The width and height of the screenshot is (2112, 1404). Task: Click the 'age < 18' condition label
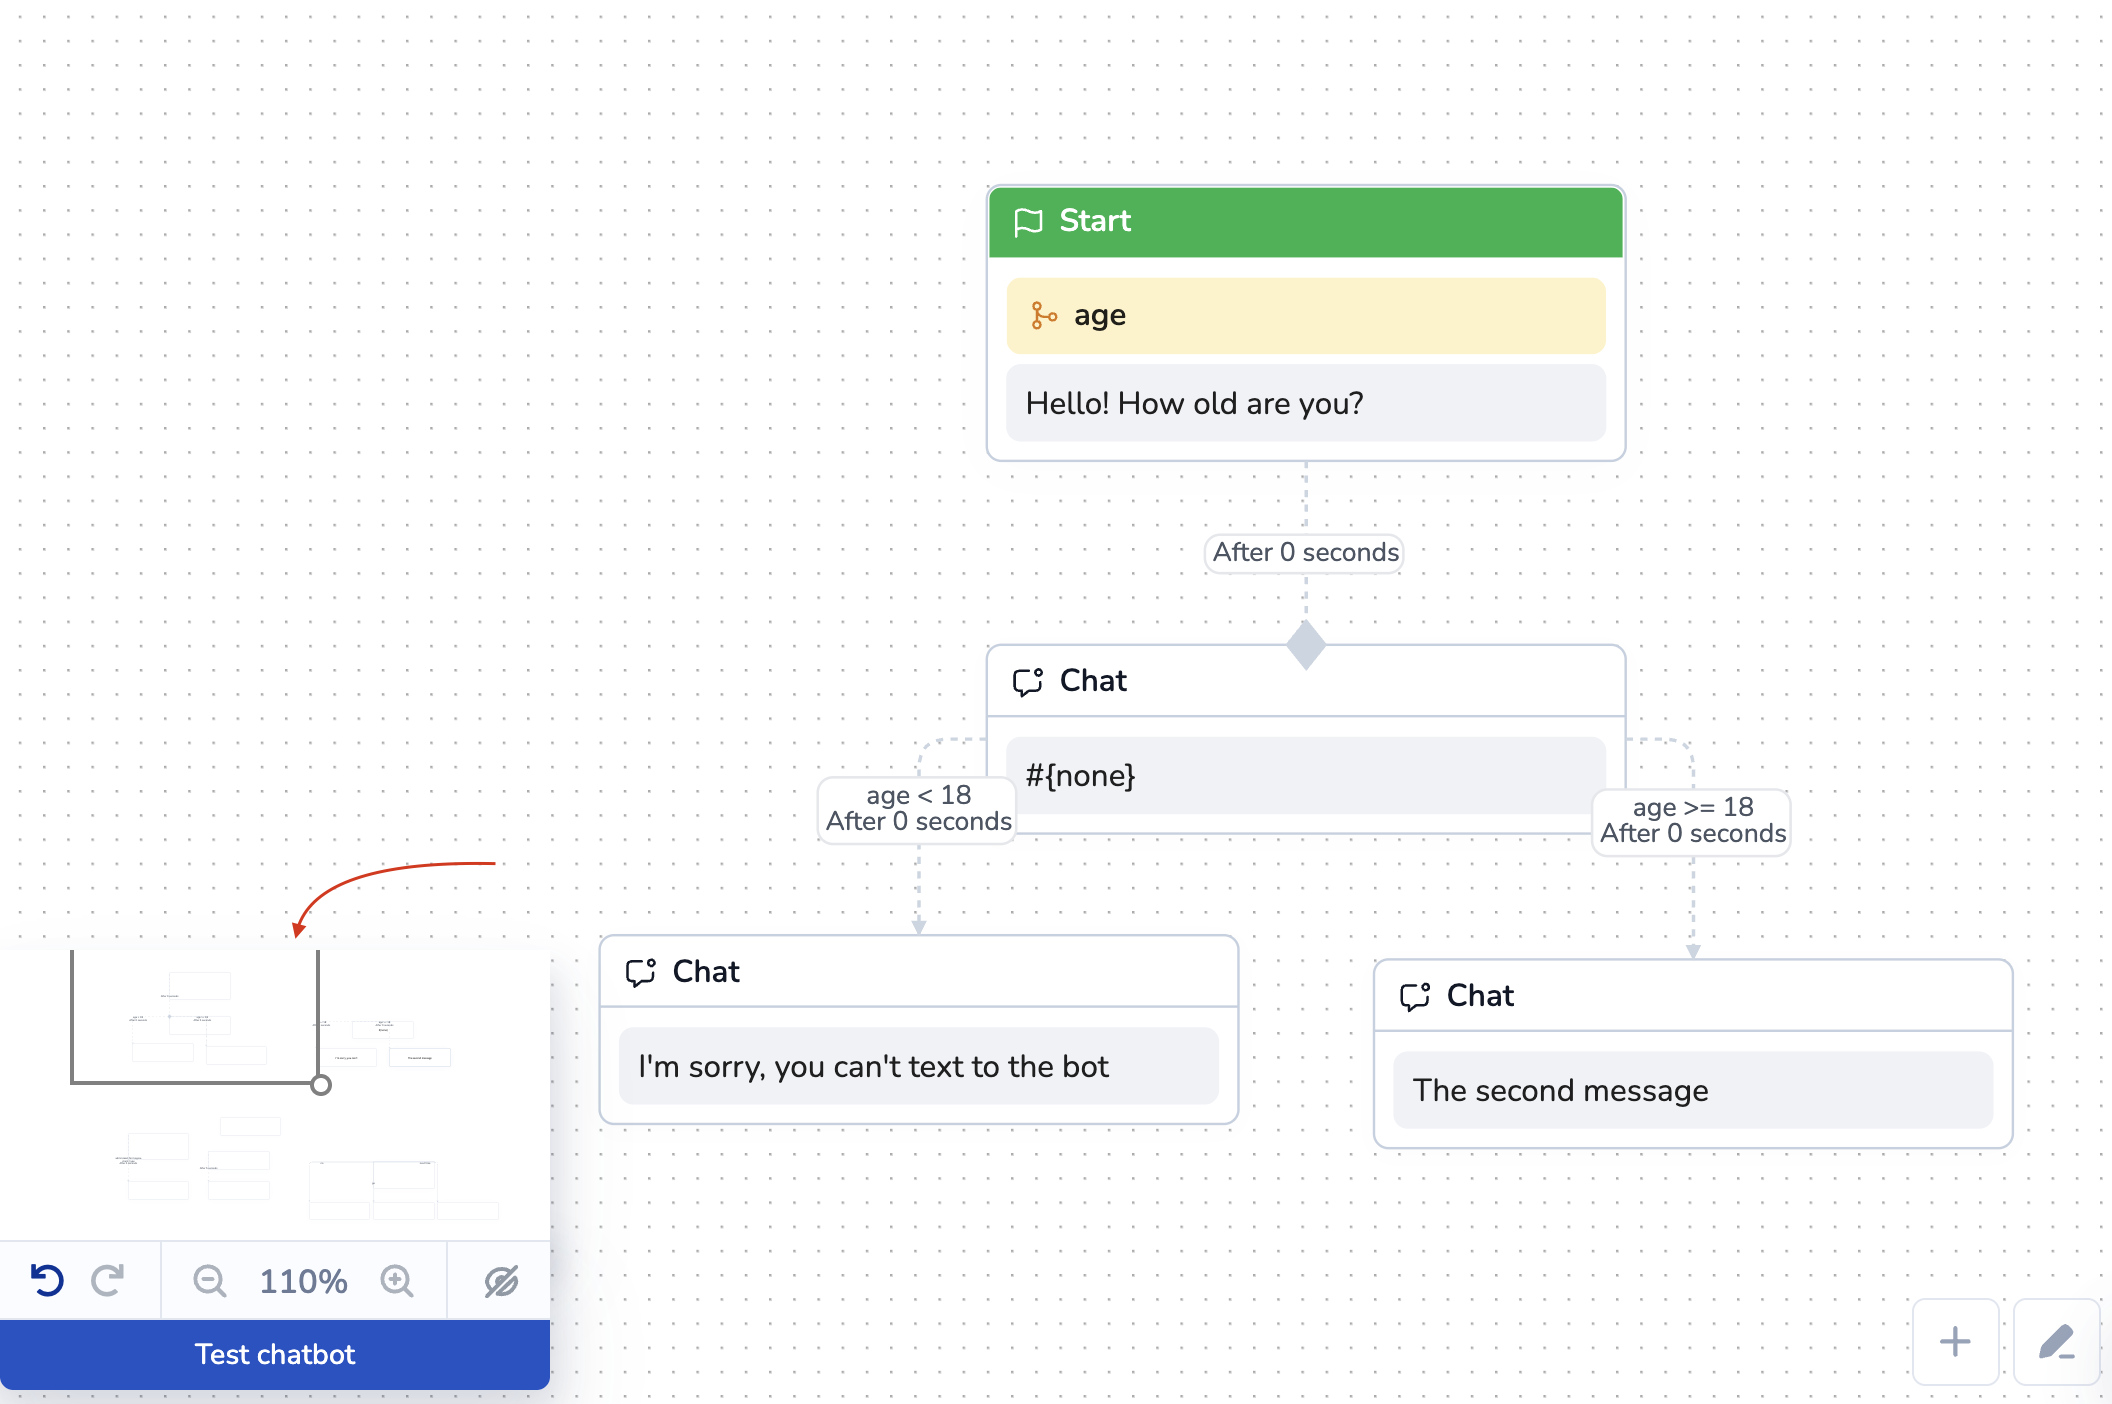918,796
